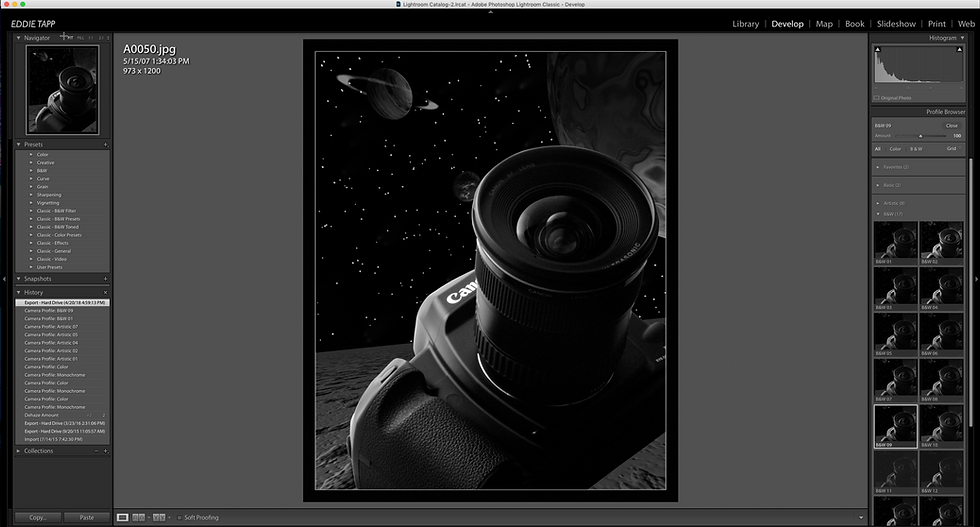Screen dimensions: 980x527
Task: Expand the Collections panel
Action: click(x=19, y=451)
